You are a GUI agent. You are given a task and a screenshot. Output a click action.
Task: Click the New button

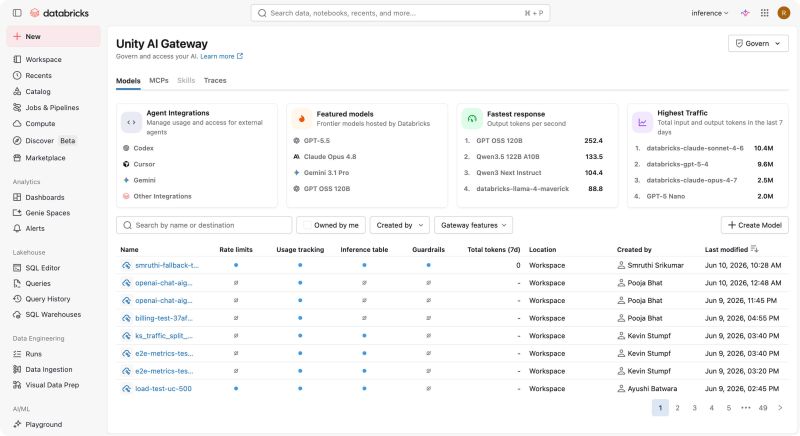pyautogui.click(x=54, y=36)
